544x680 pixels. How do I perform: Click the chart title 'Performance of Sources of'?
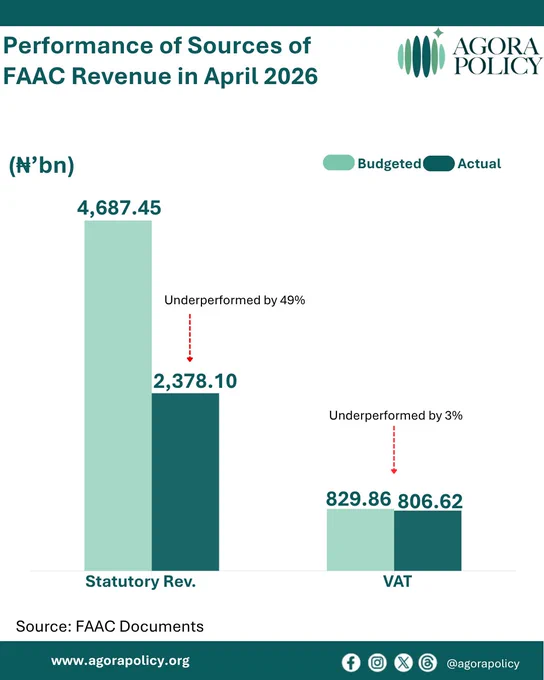tap(157, 46)
